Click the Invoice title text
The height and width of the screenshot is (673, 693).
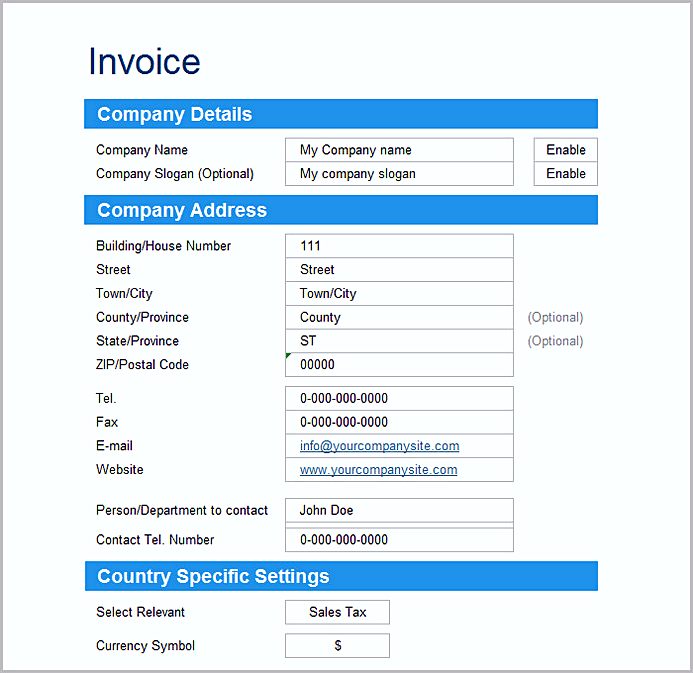point(144,61)
